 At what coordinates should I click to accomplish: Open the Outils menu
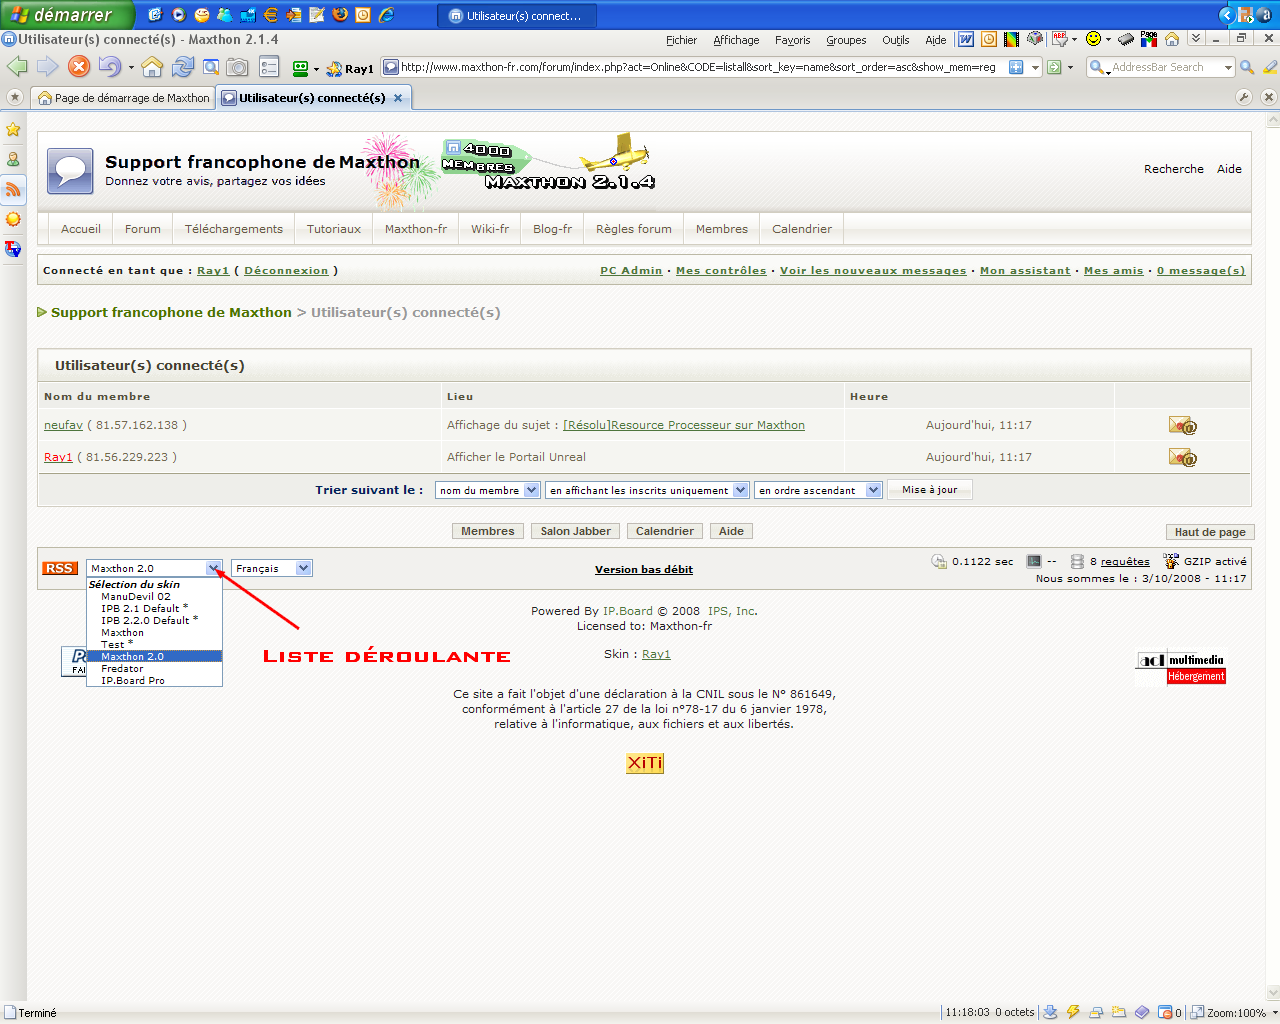click(895, 40)
